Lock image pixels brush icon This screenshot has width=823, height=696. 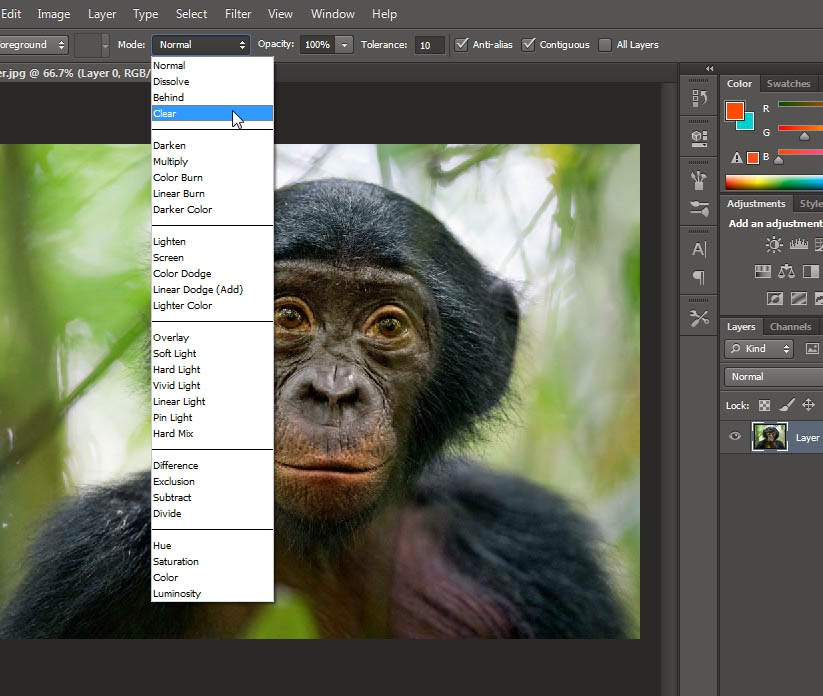tap(786, 405)
